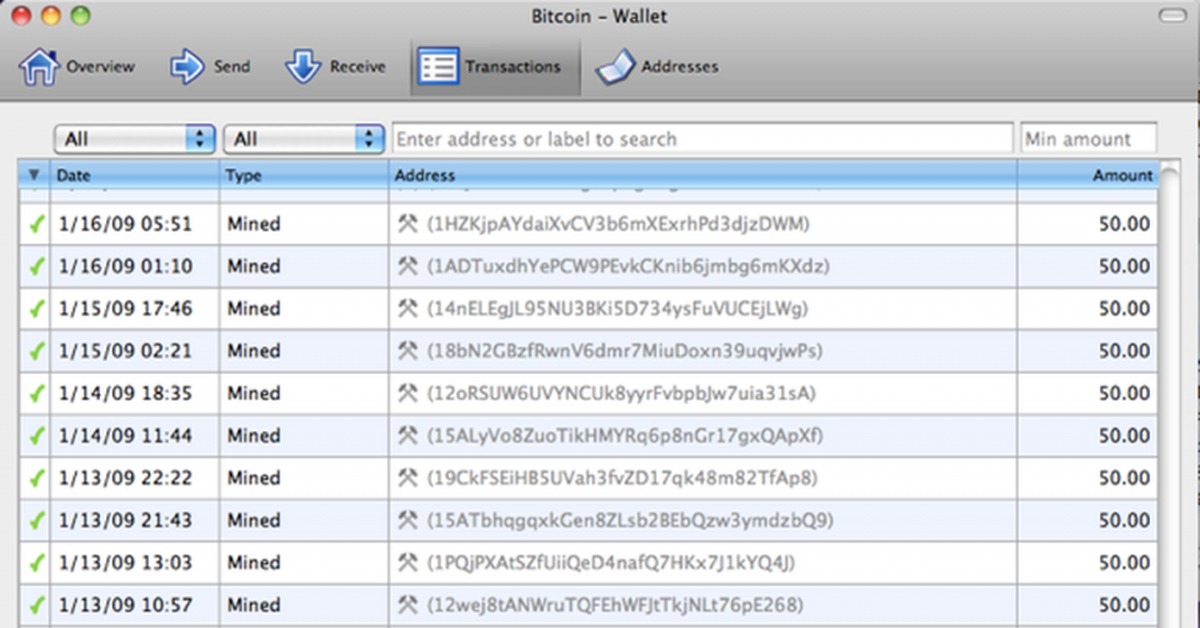Click 50.00 amount in 1/13/09 10:57 row

pos(1125,605)
